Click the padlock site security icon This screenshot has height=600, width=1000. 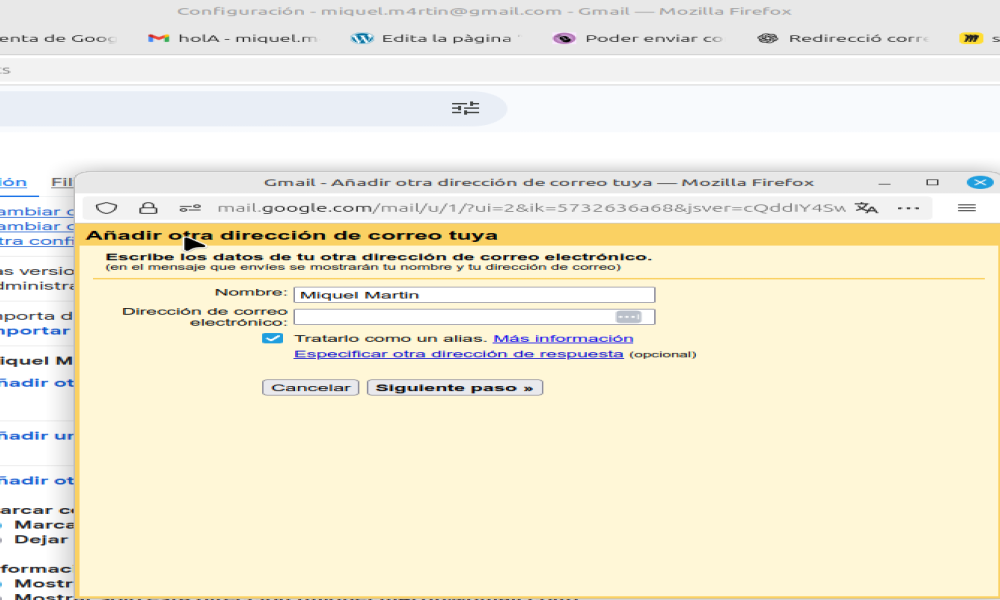[x=148, y=208]
